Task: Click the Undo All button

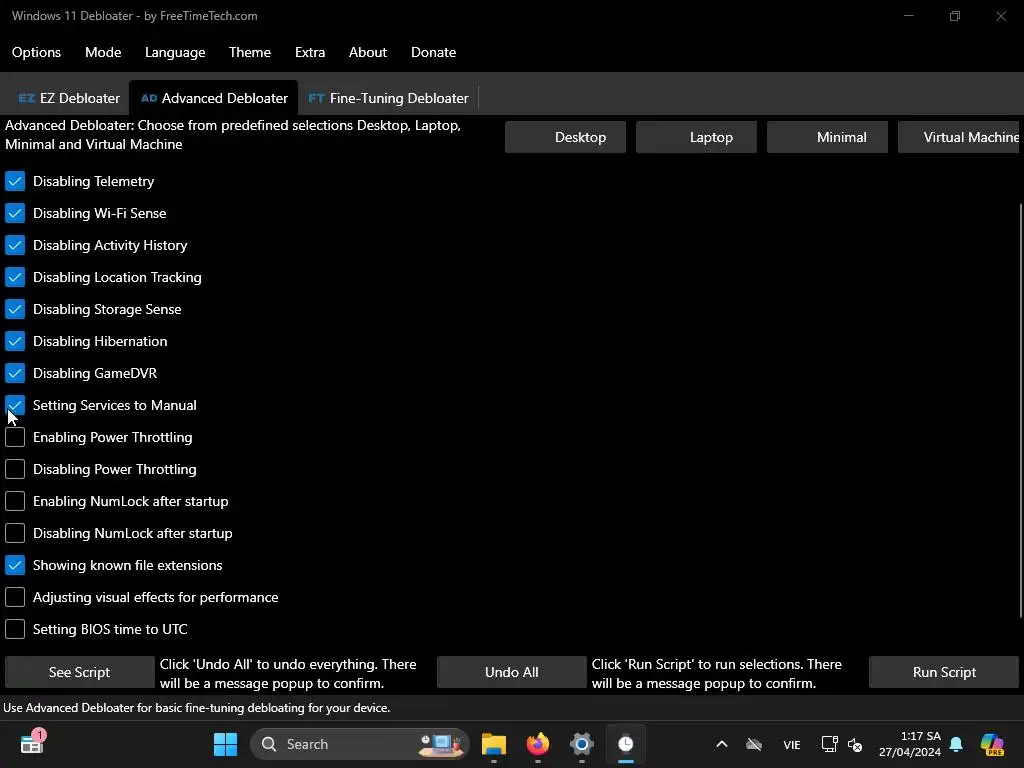Action: 511,672
